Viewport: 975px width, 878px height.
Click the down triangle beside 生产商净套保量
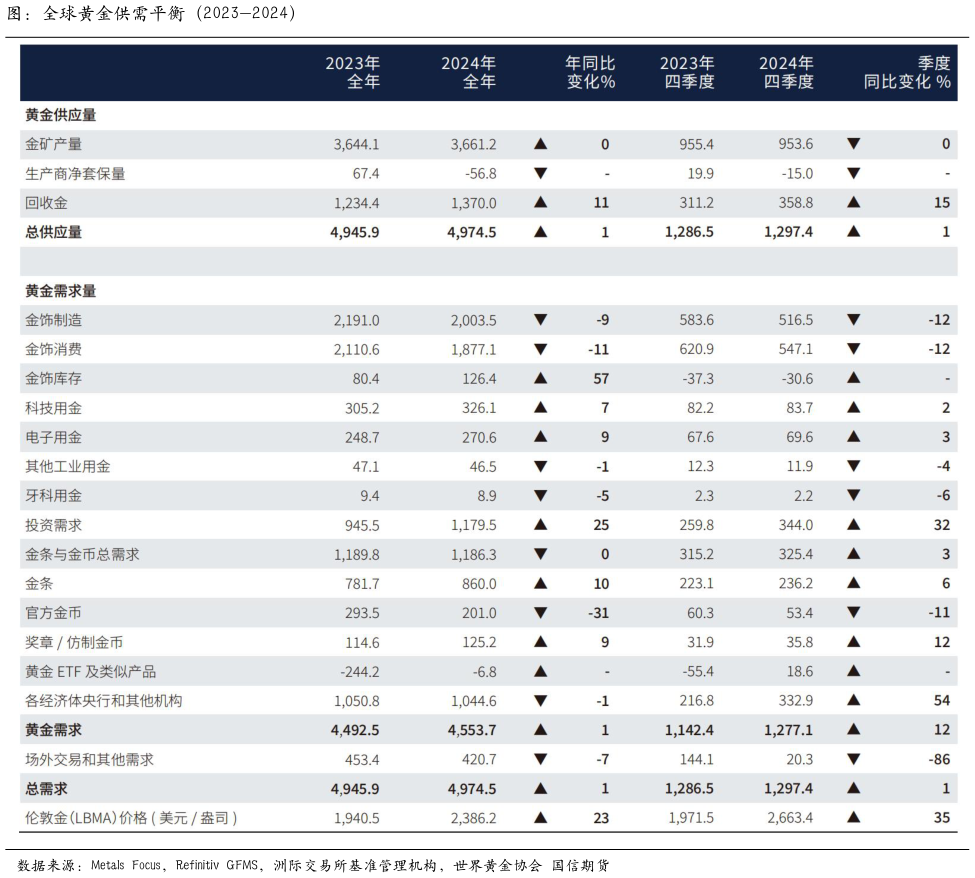tap(541, 172)
